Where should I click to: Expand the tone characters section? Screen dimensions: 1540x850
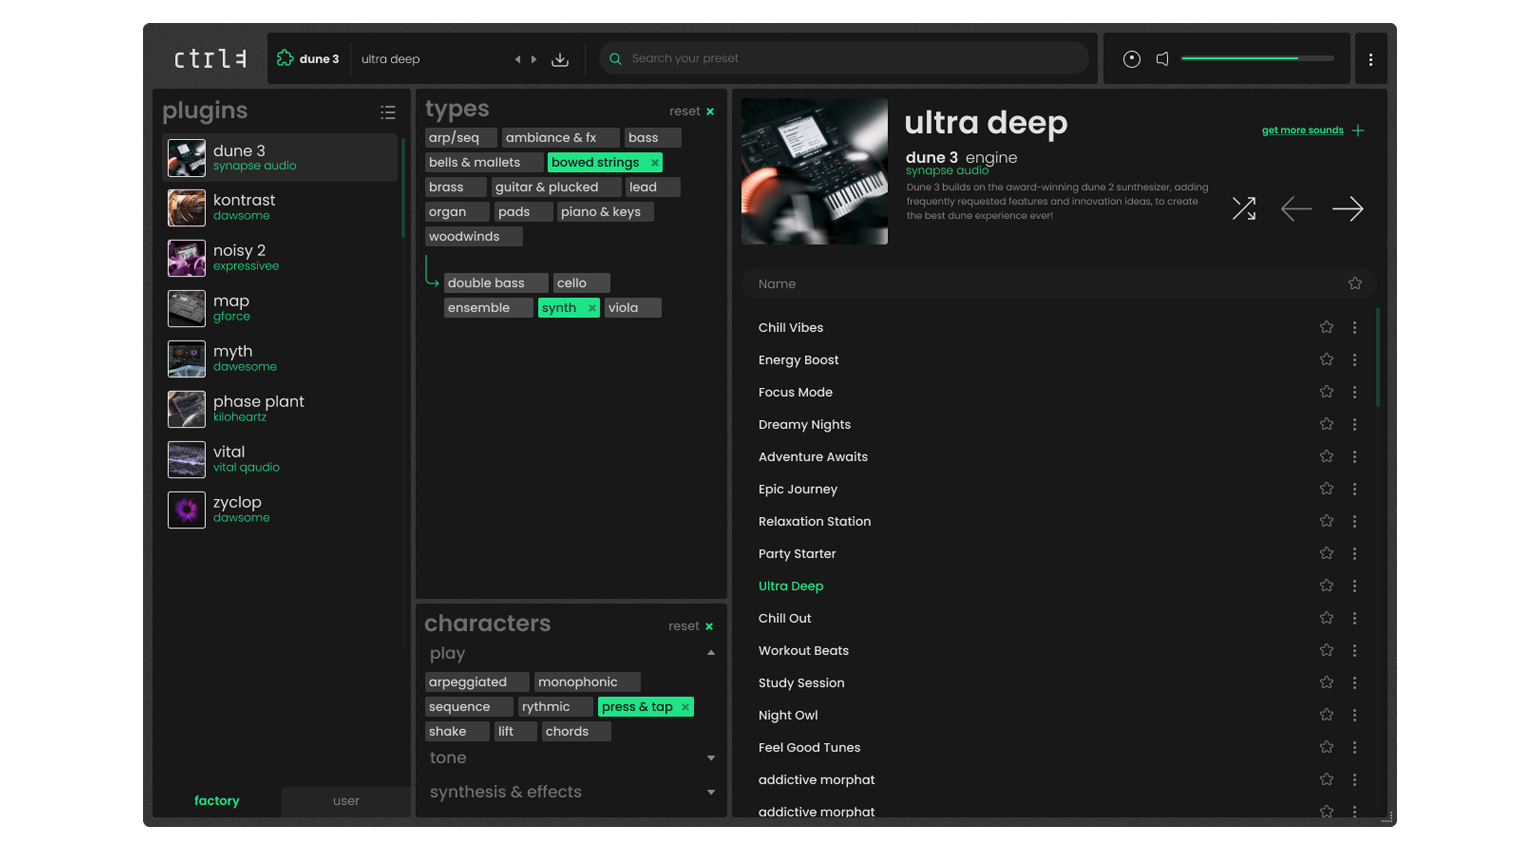[711, 758]
